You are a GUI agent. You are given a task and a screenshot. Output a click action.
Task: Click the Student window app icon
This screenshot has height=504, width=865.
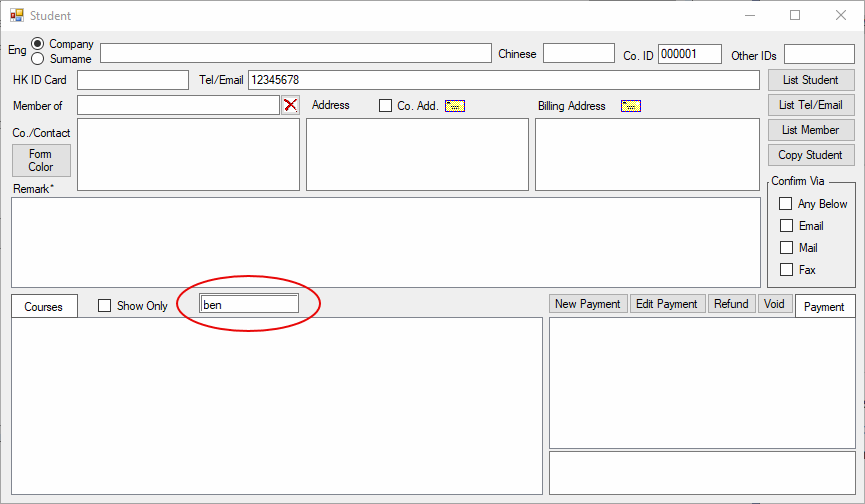(17, 15)
